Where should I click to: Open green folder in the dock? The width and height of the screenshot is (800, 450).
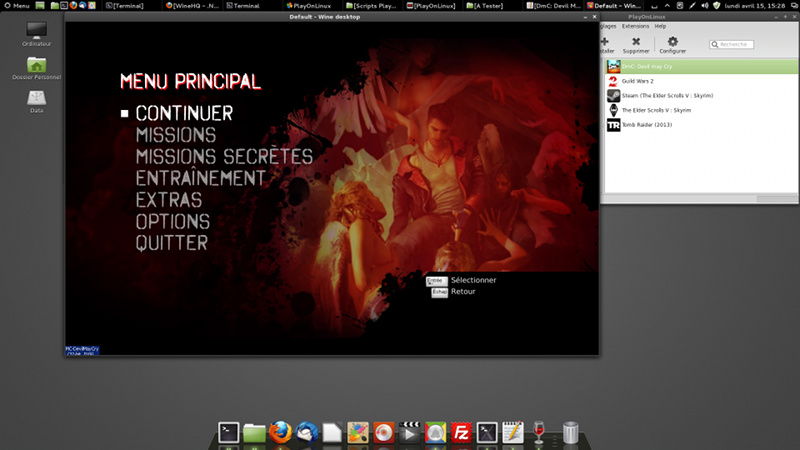(254, 433)
